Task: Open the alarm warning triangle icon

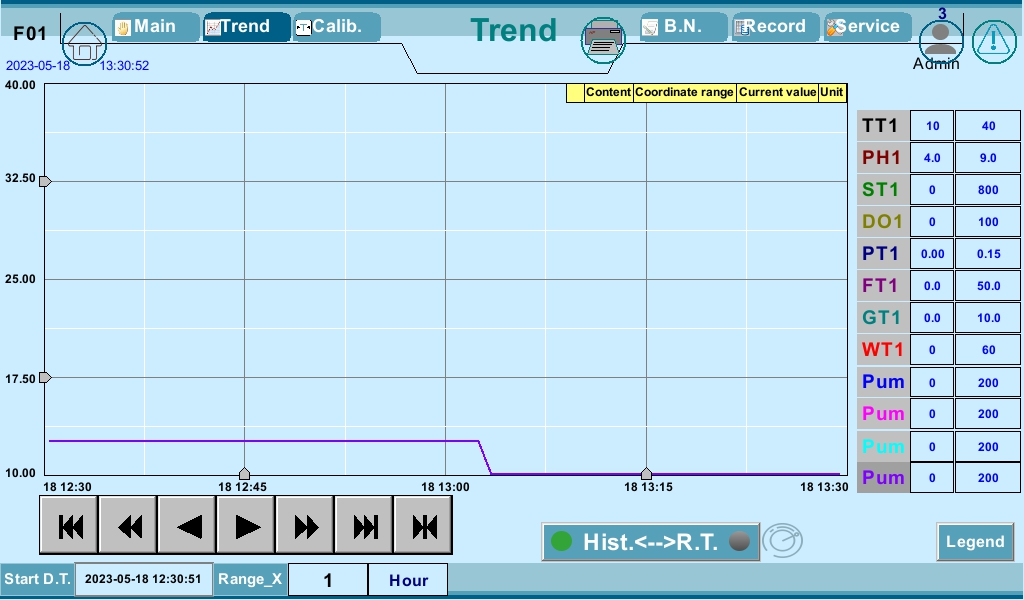Action: click(x=993, y=40)
